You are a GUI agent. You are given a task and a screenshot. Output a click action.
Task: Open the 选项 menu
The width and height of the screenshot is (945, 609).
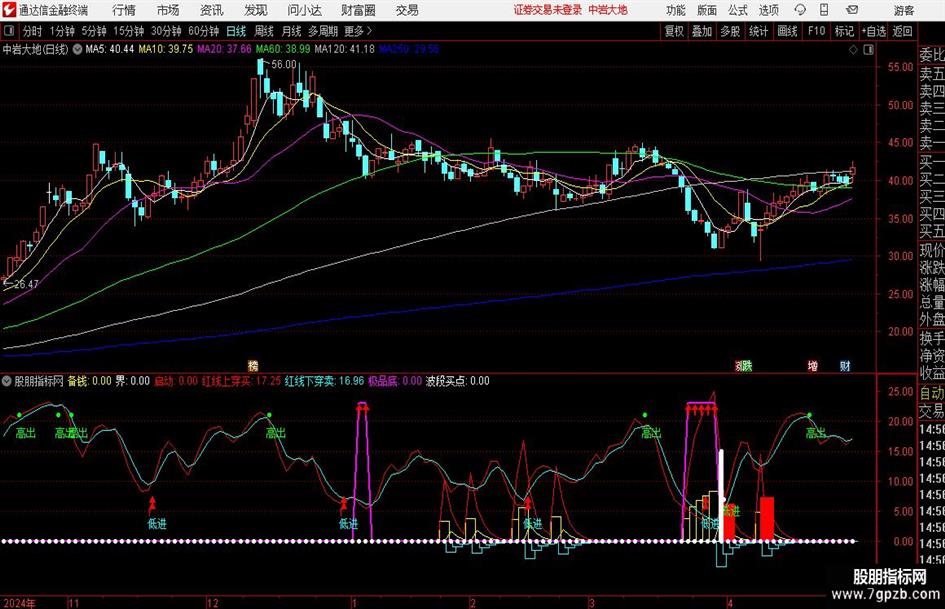point(768,10)
